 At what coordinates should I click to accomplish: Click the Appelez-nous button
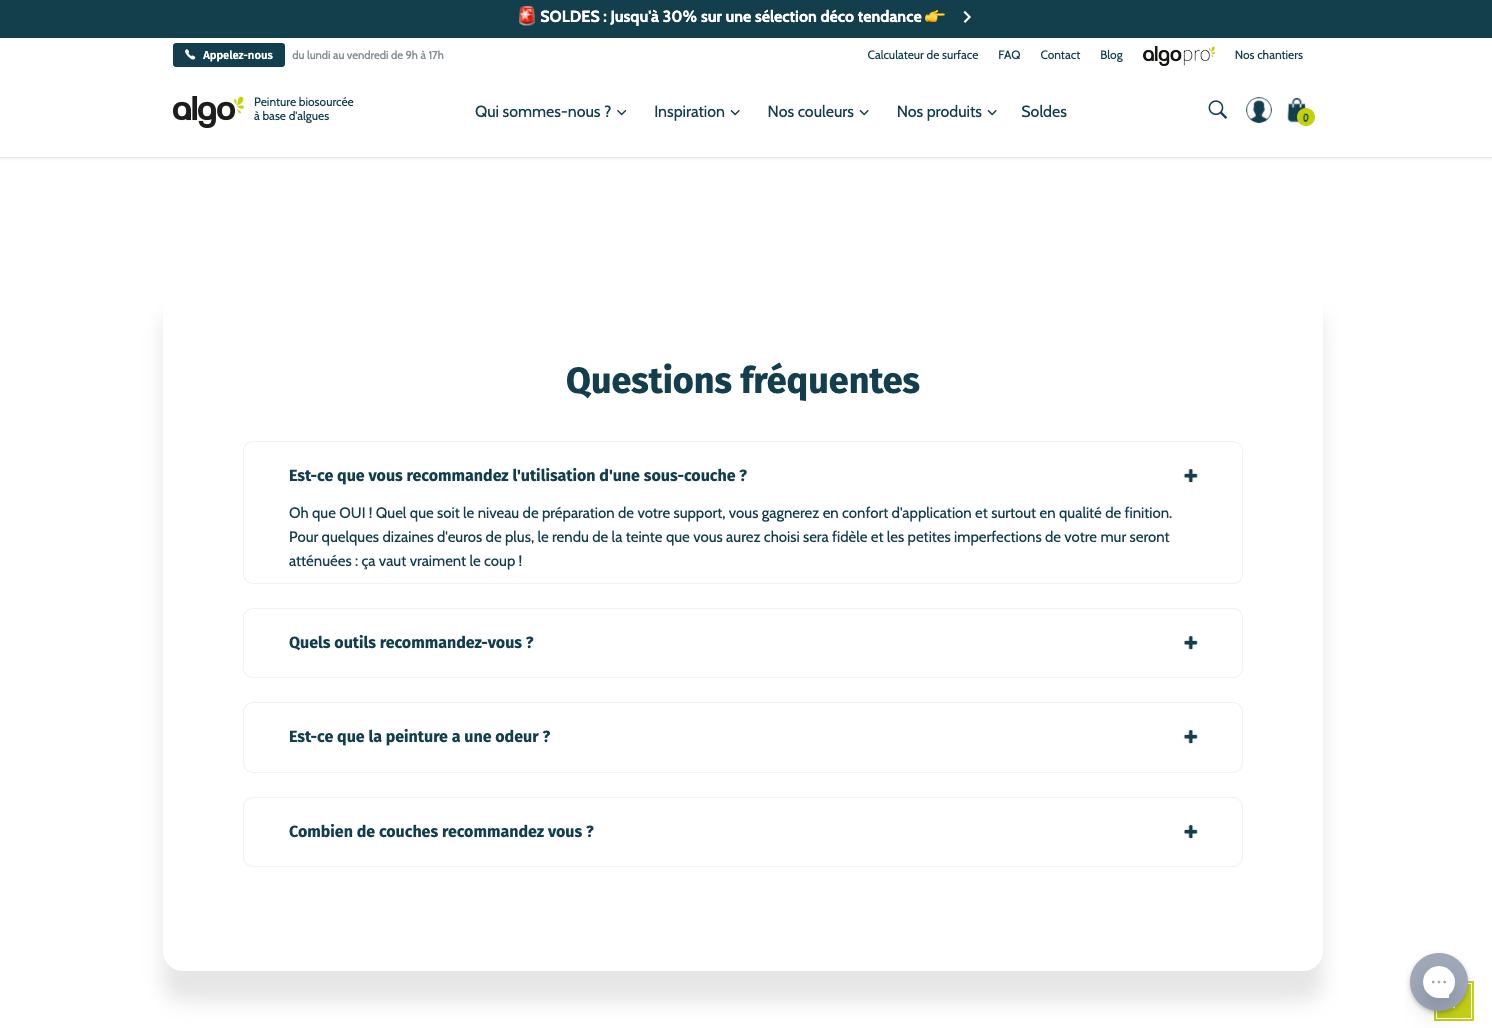pyautogui.click(x=229, y=55)
